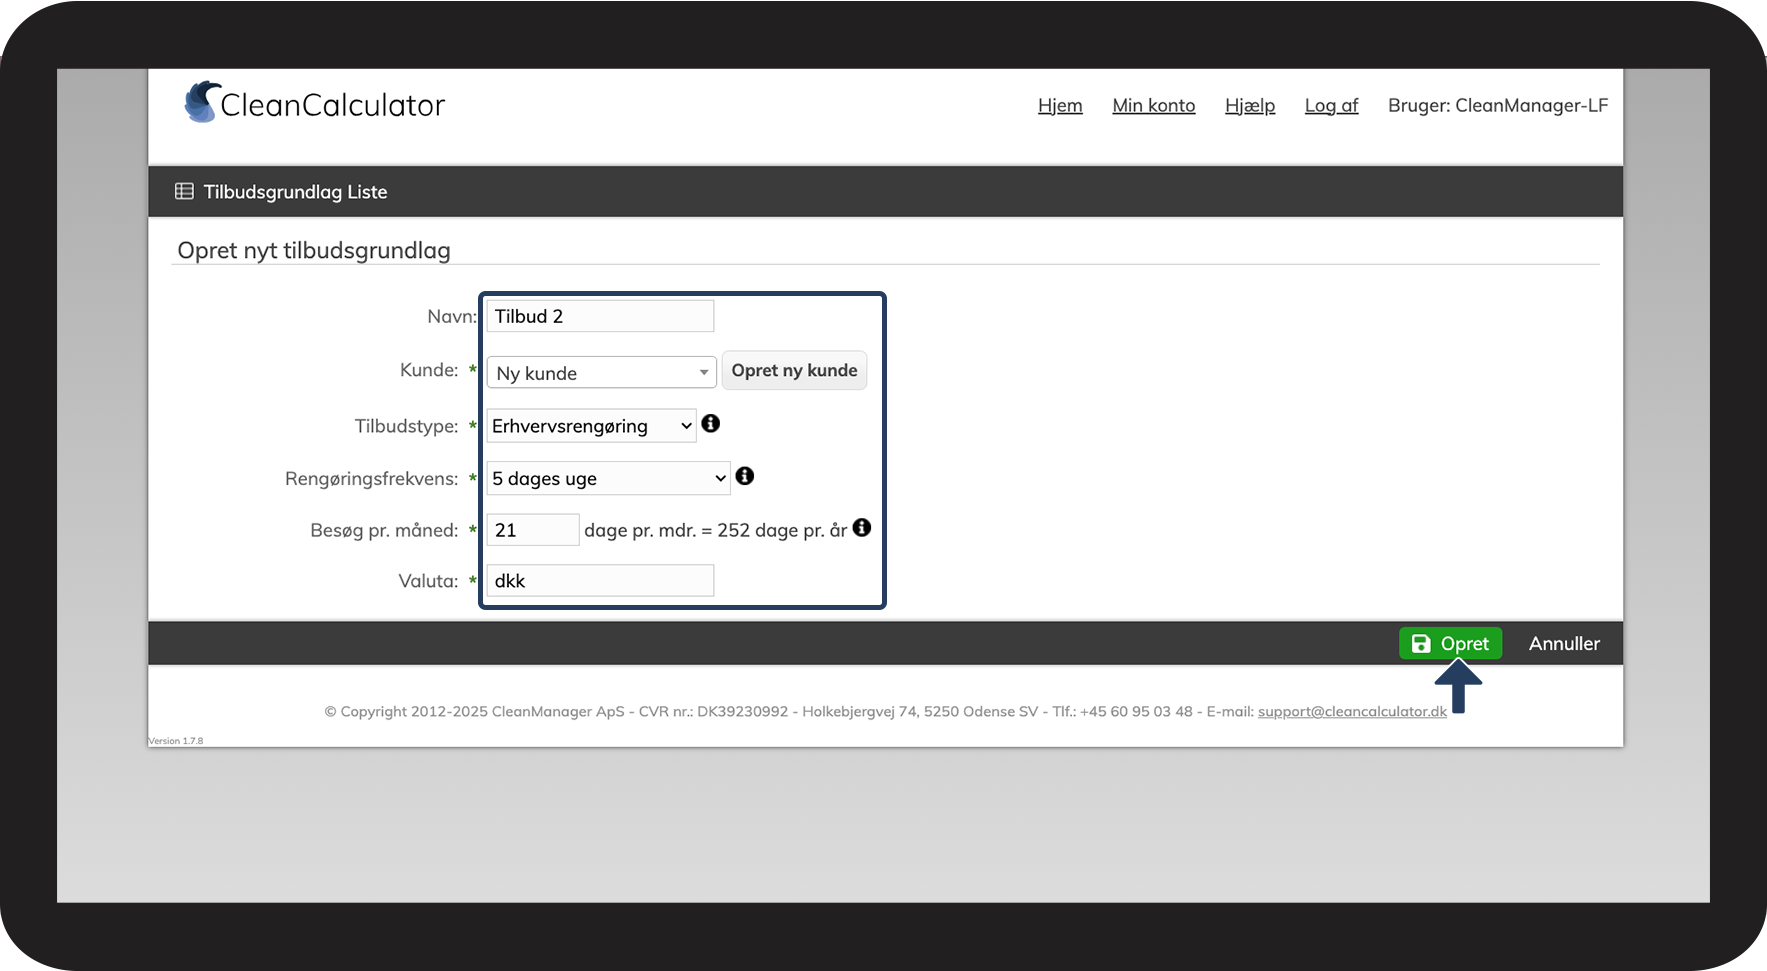Screen dimensions: 1767x971
Task: Open the Kunde dropdown
Action: tap(601, 373)
